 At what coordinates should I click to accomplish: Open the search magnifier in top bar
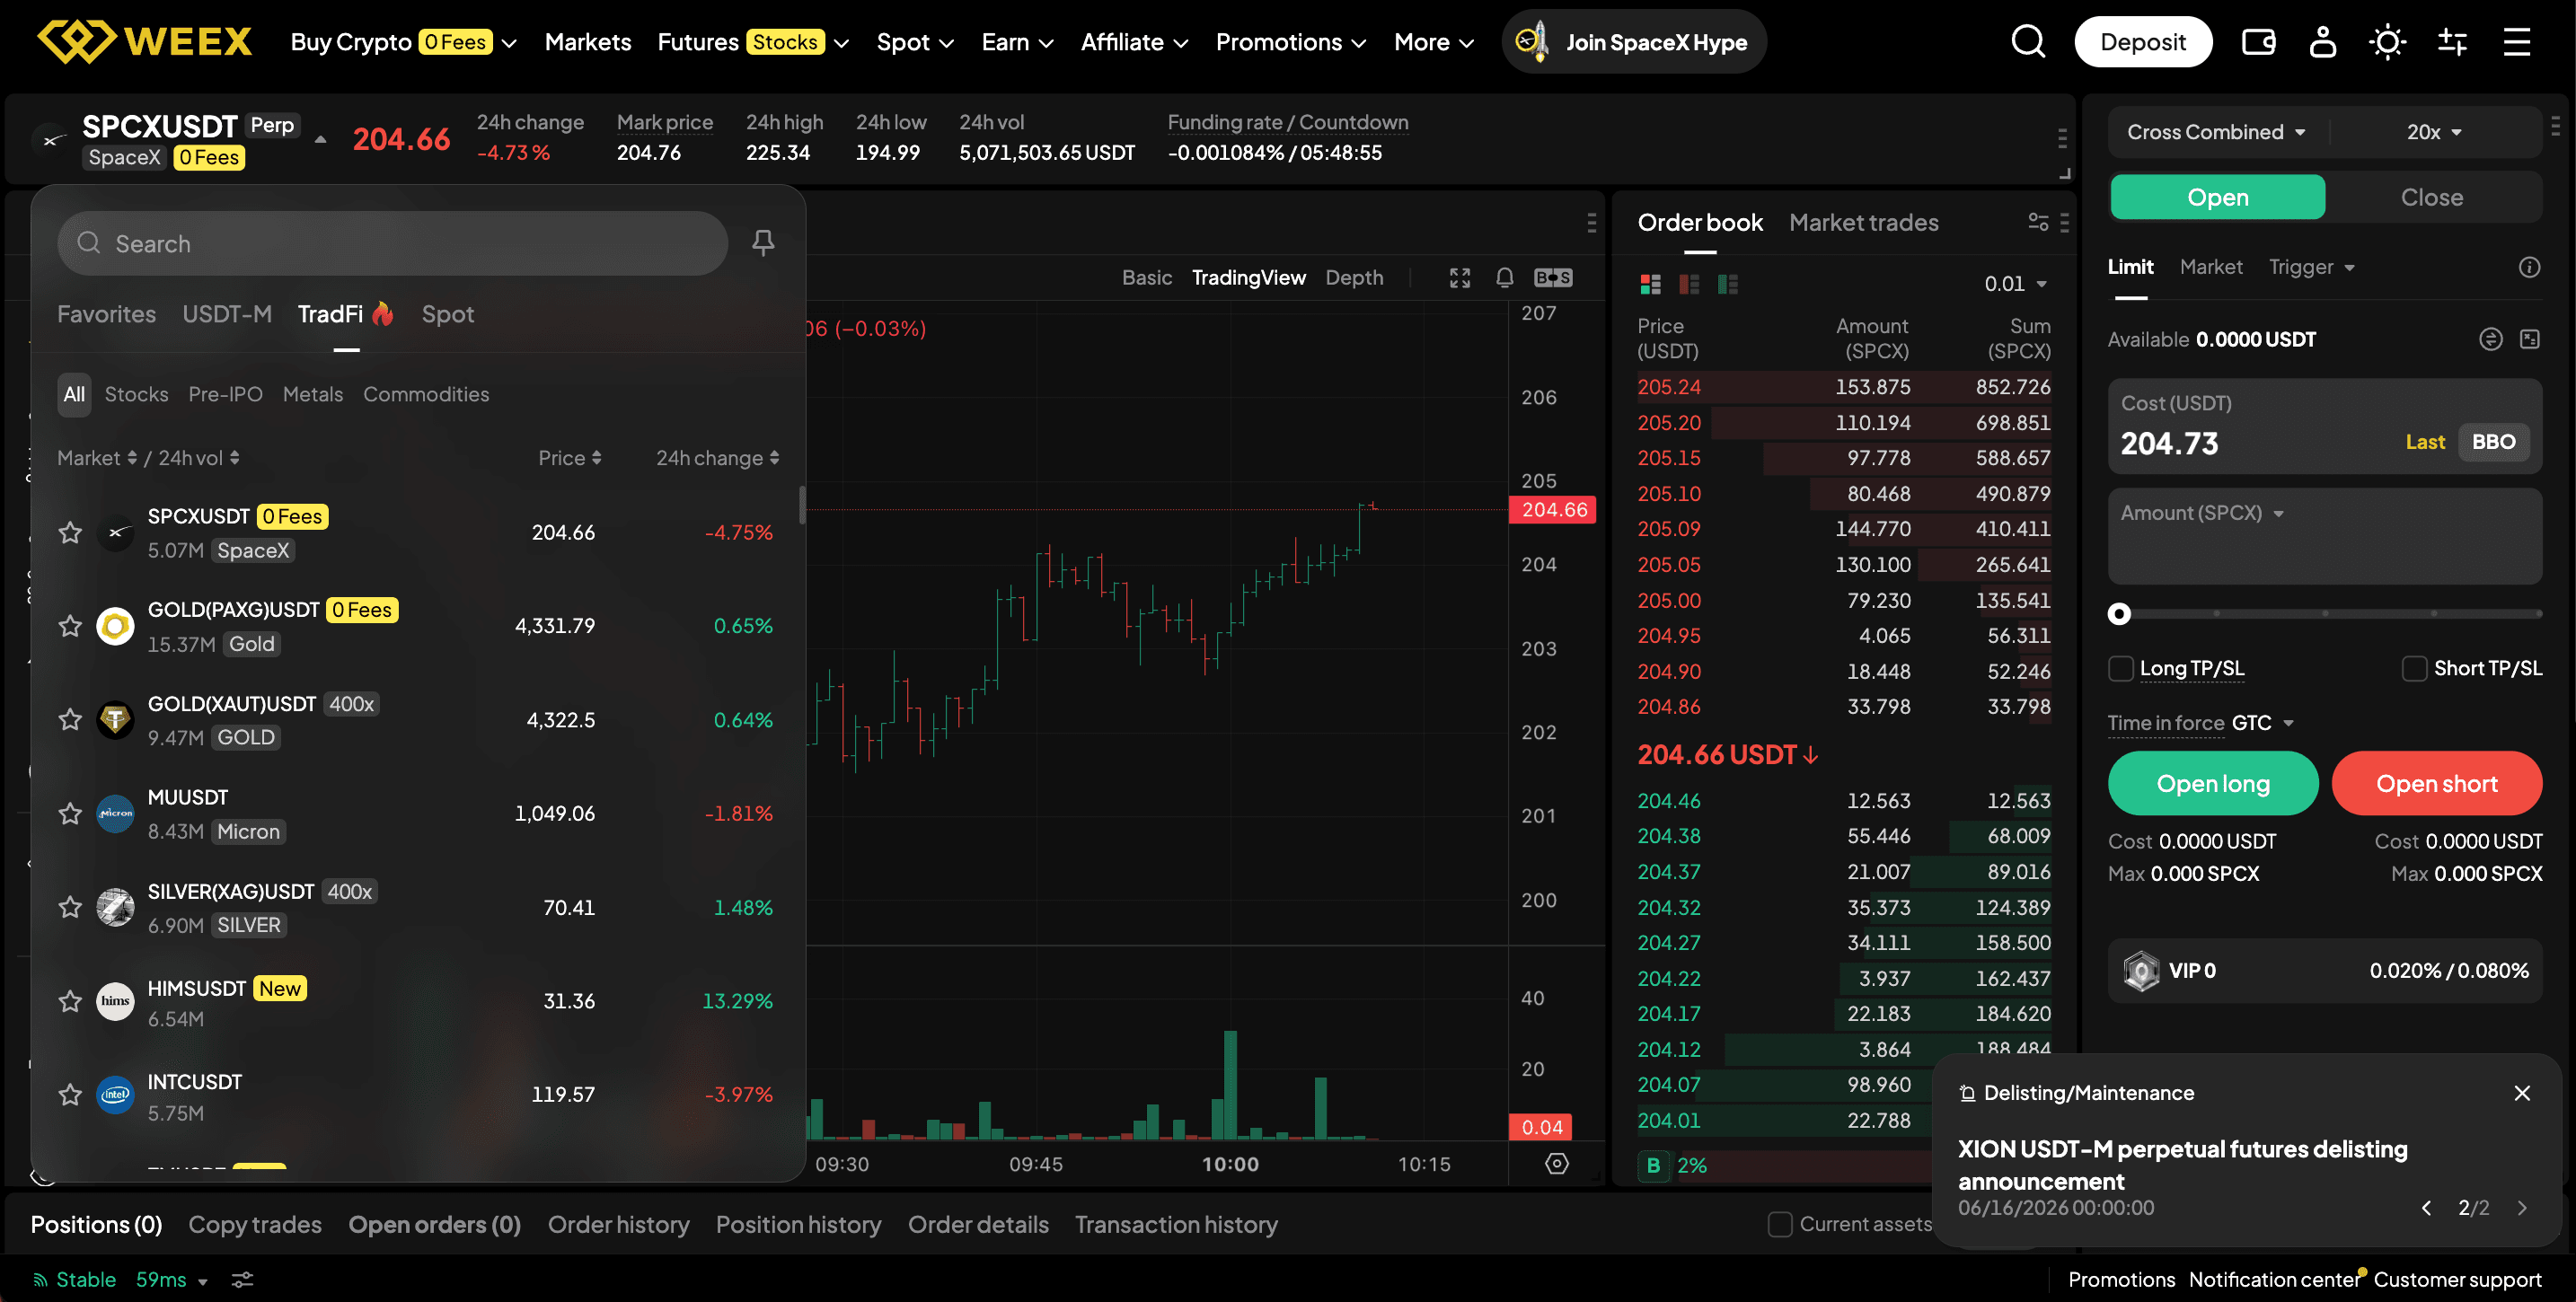[x=2028, y=42]
